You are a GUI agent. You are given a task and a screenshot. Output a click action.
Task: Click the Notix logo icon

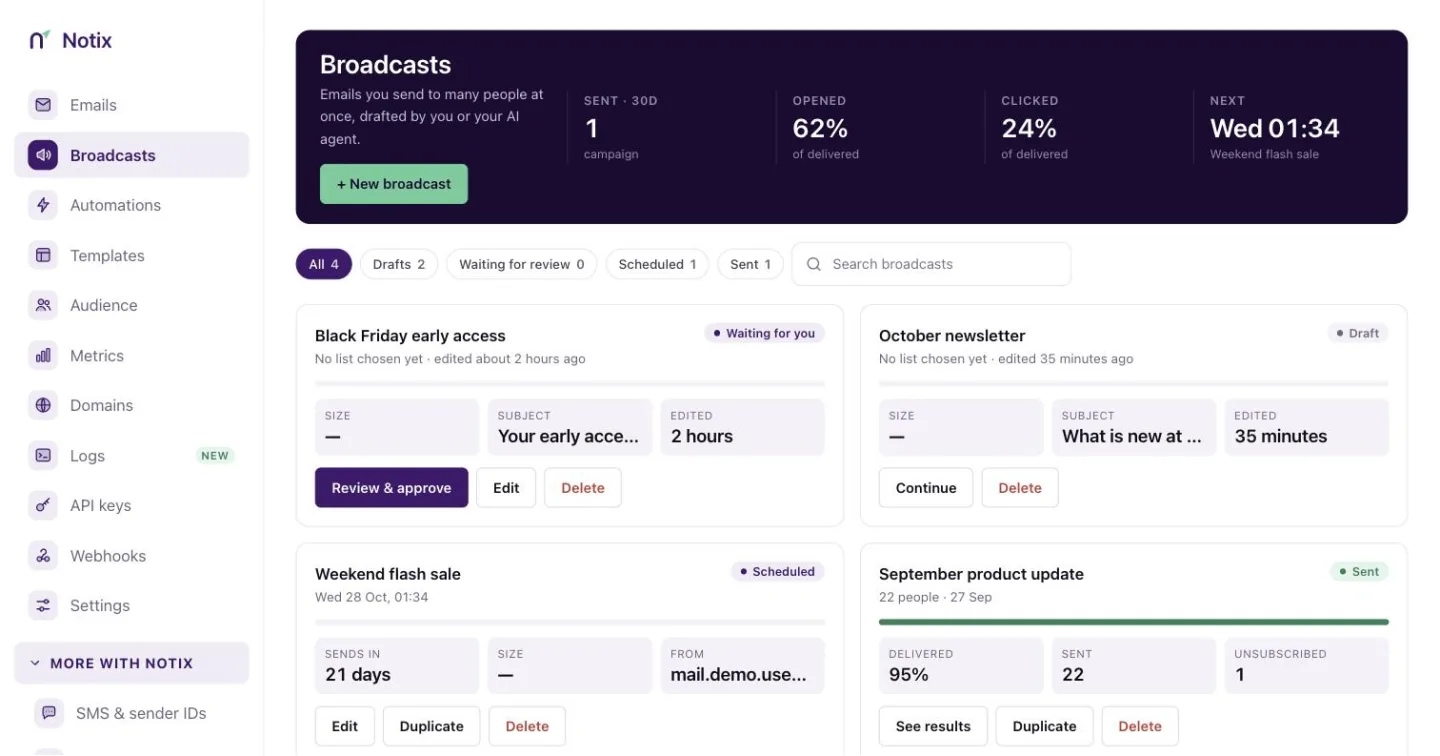click(39, 40)
